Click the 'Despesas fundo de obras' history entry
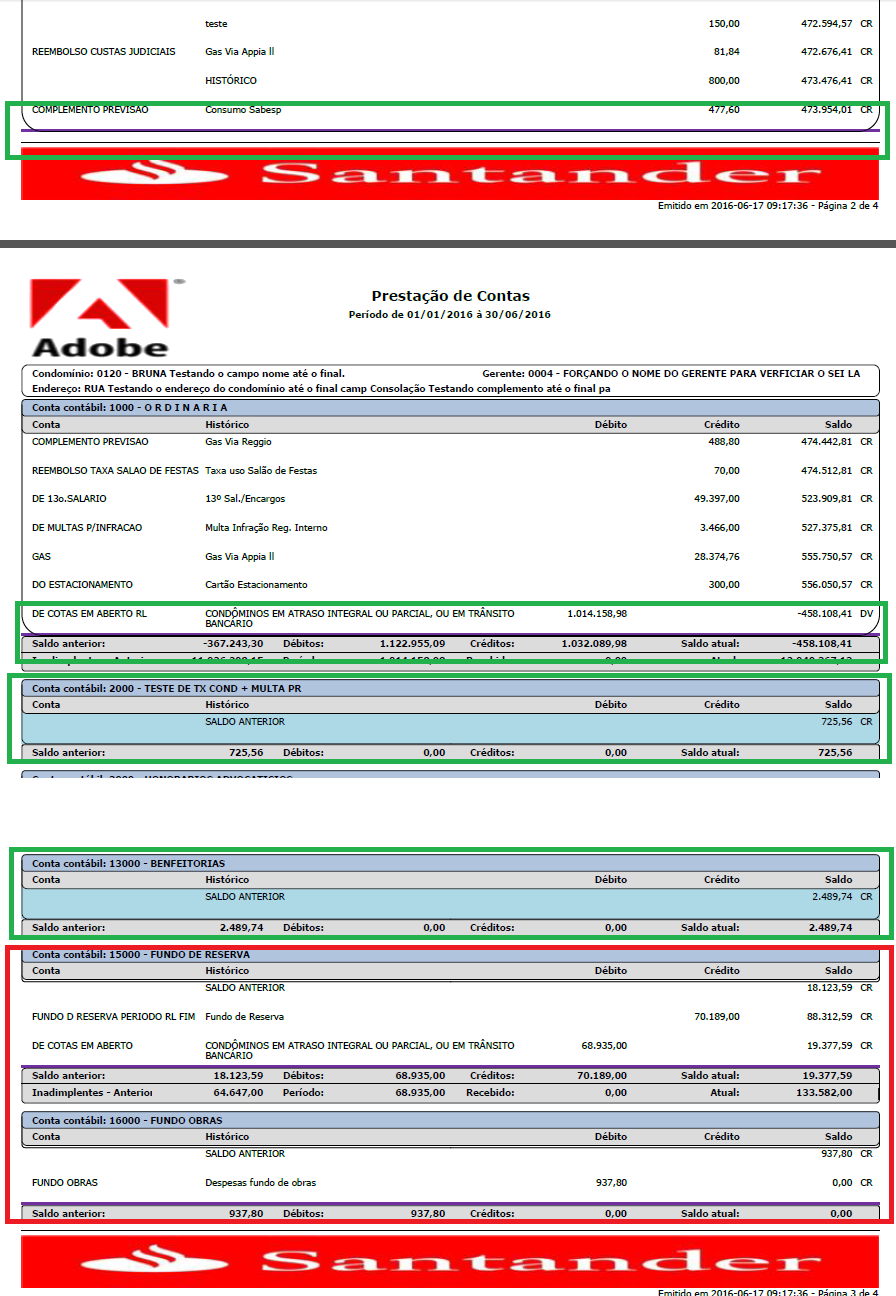Screen dimensions: 896x1296 tap(260, 1183)
